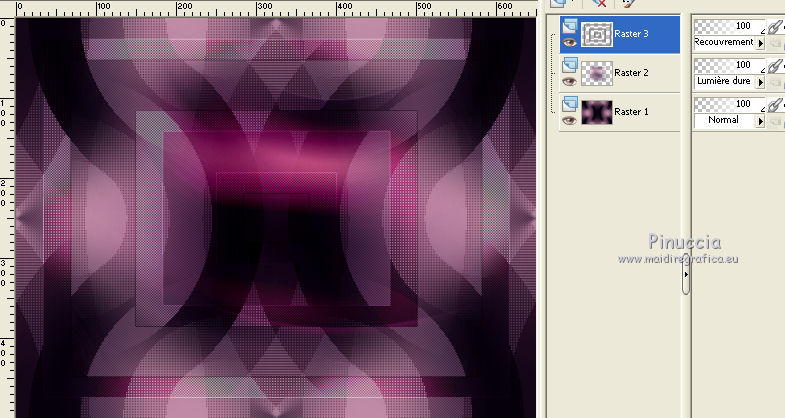Adjust the Raster 1 opacity slider
This screenshot has height=418, width=785.
(729, 104)
